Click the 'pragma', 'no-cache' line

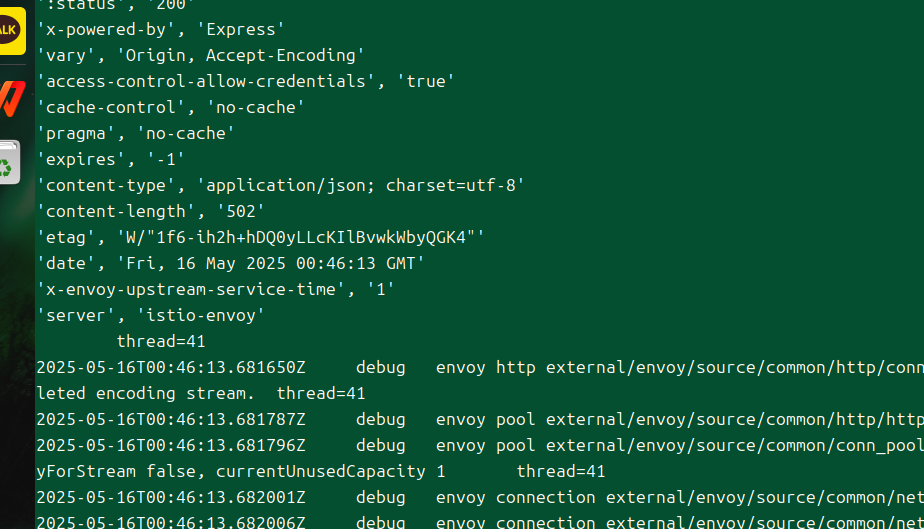tap(136, 133)
